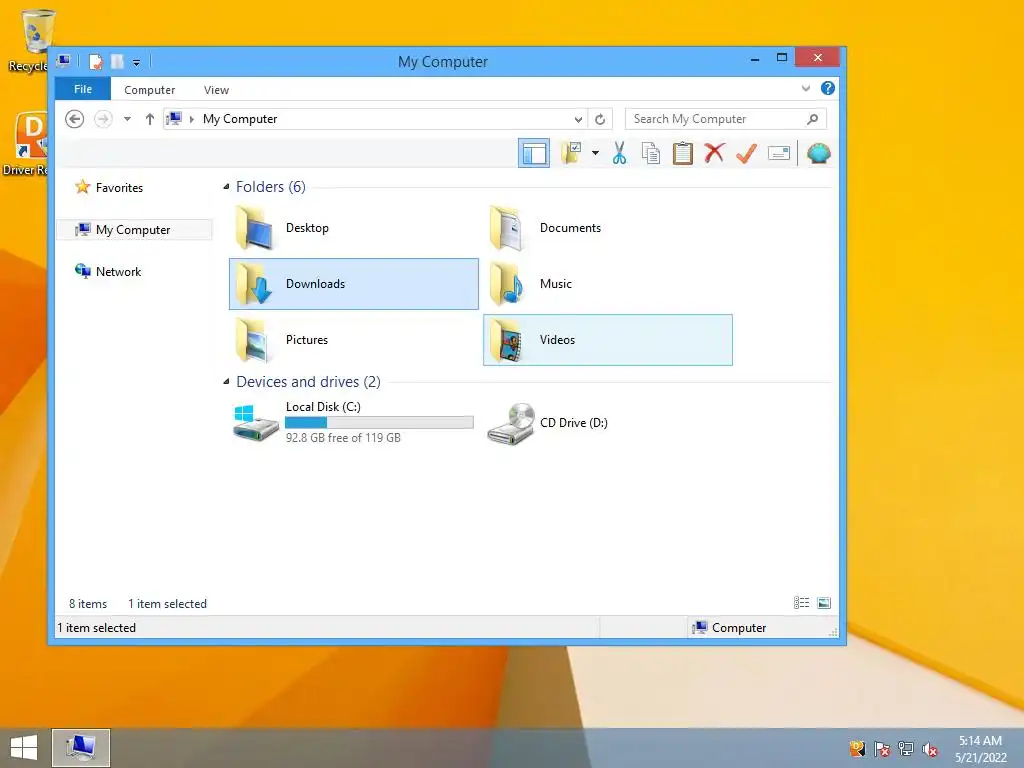The image size is (1024, 768).
Task: Delete selection with the red X icon
Action: [x=714, y=153]
